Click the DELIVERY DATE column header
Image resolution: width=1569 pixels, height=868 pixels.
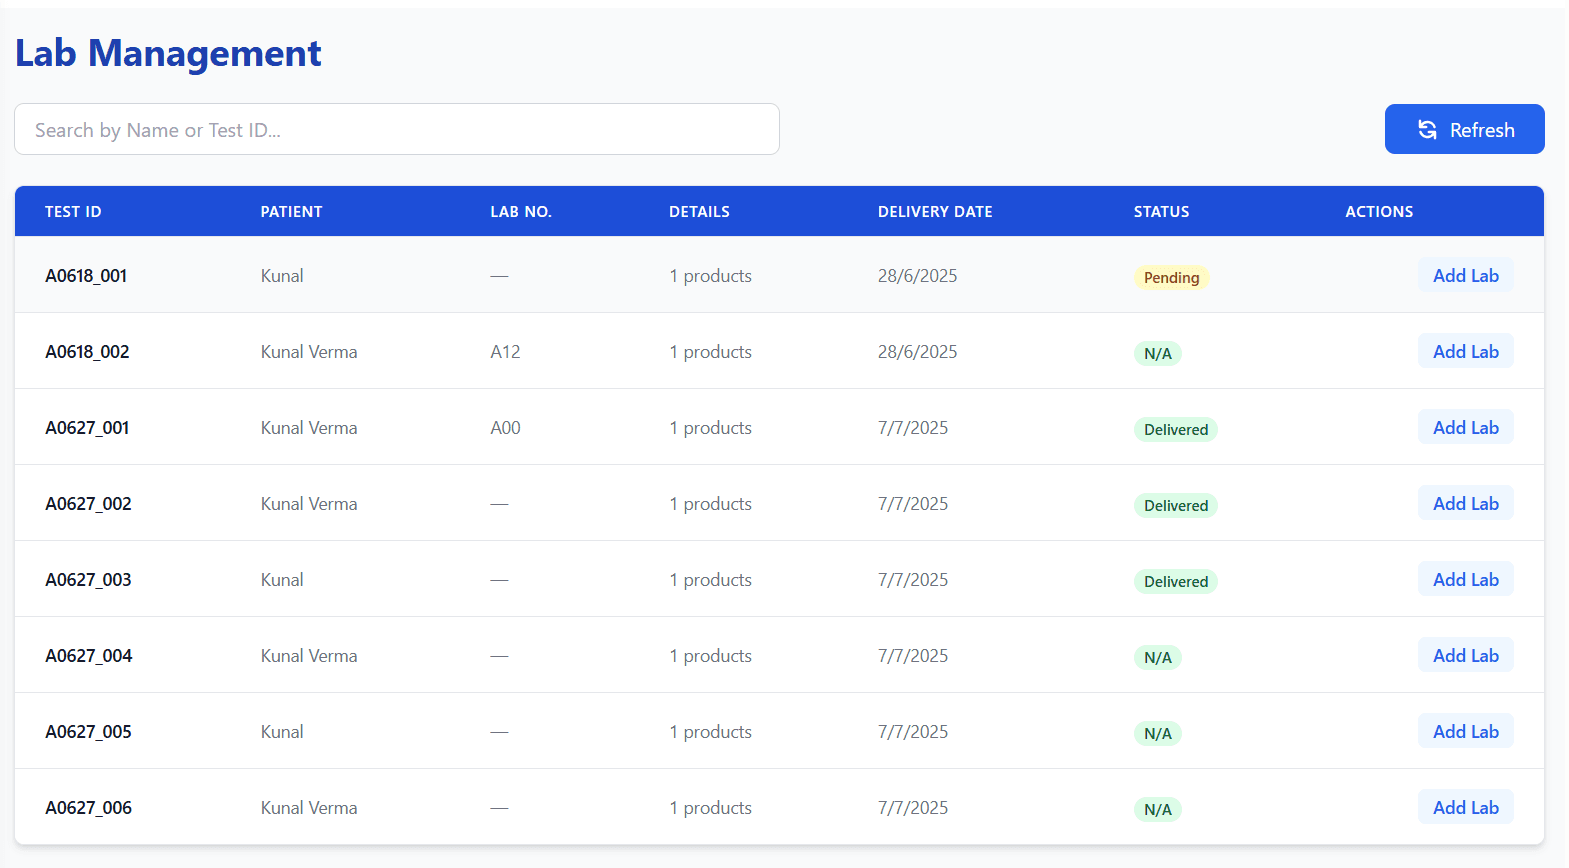pos(934,212)
